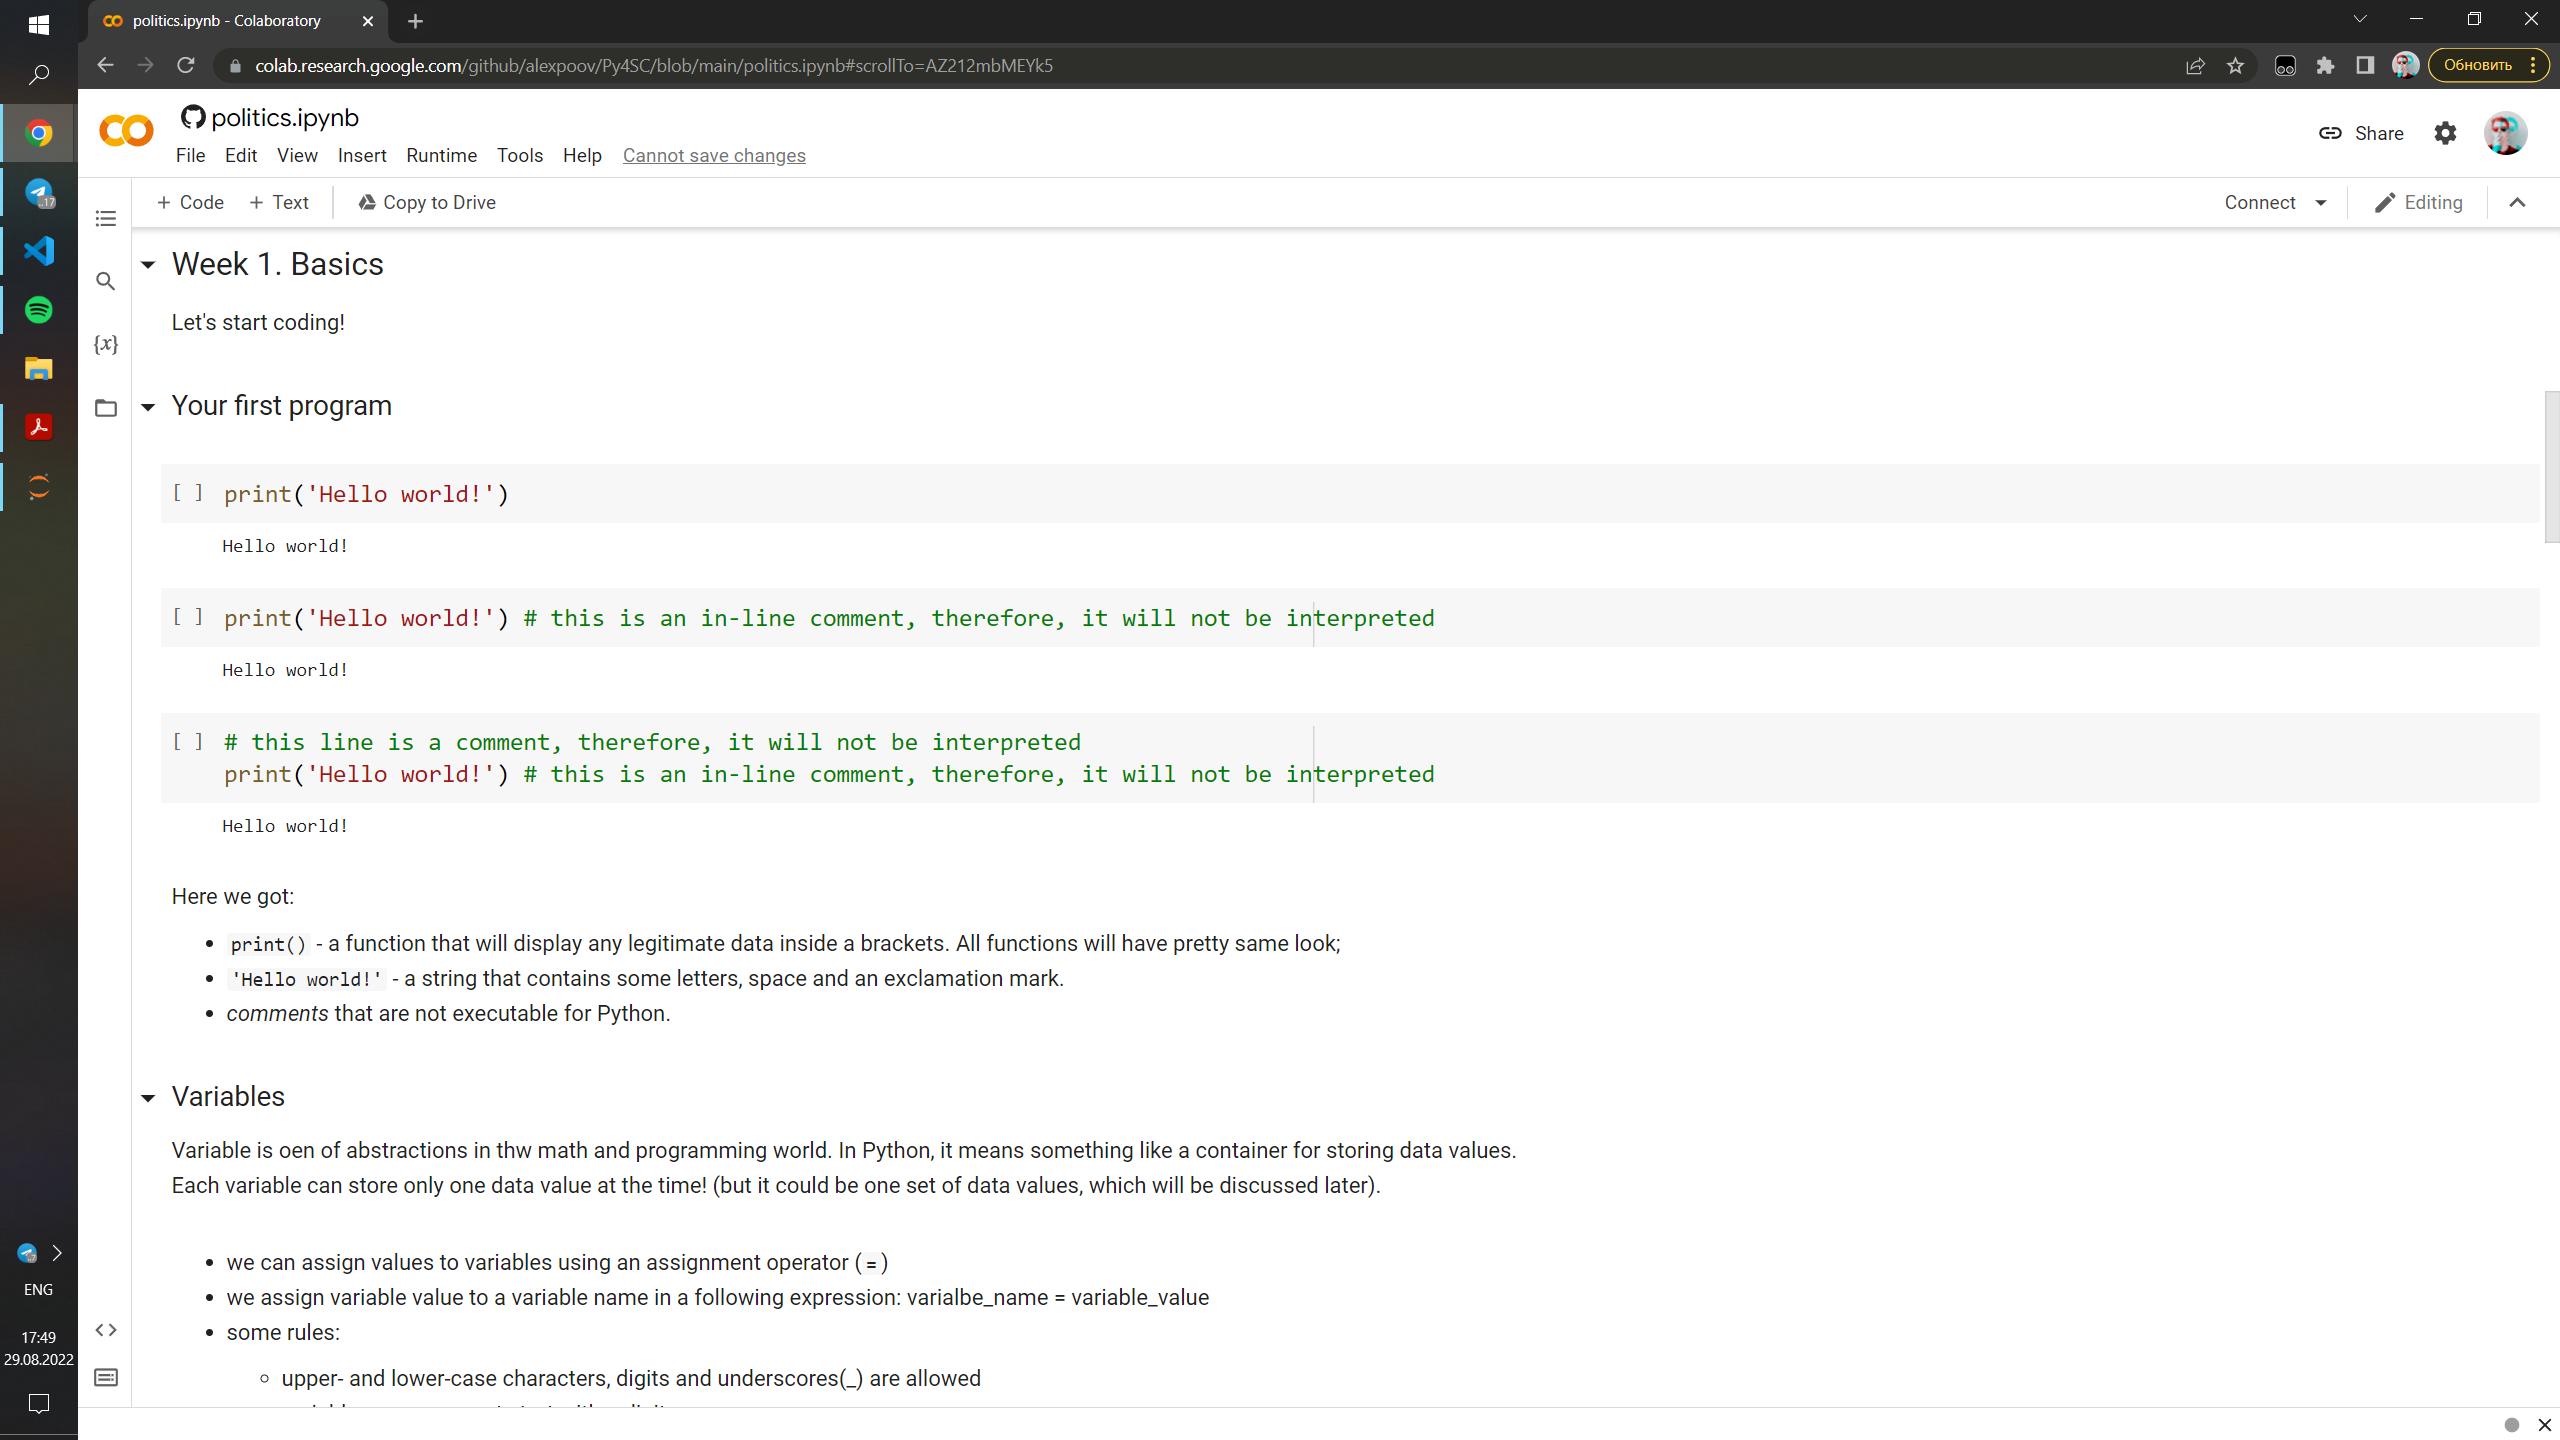Collapse the 'Your first program' section
The width and height of the screenshot is (2560, 1440).
tap(148, 407)
